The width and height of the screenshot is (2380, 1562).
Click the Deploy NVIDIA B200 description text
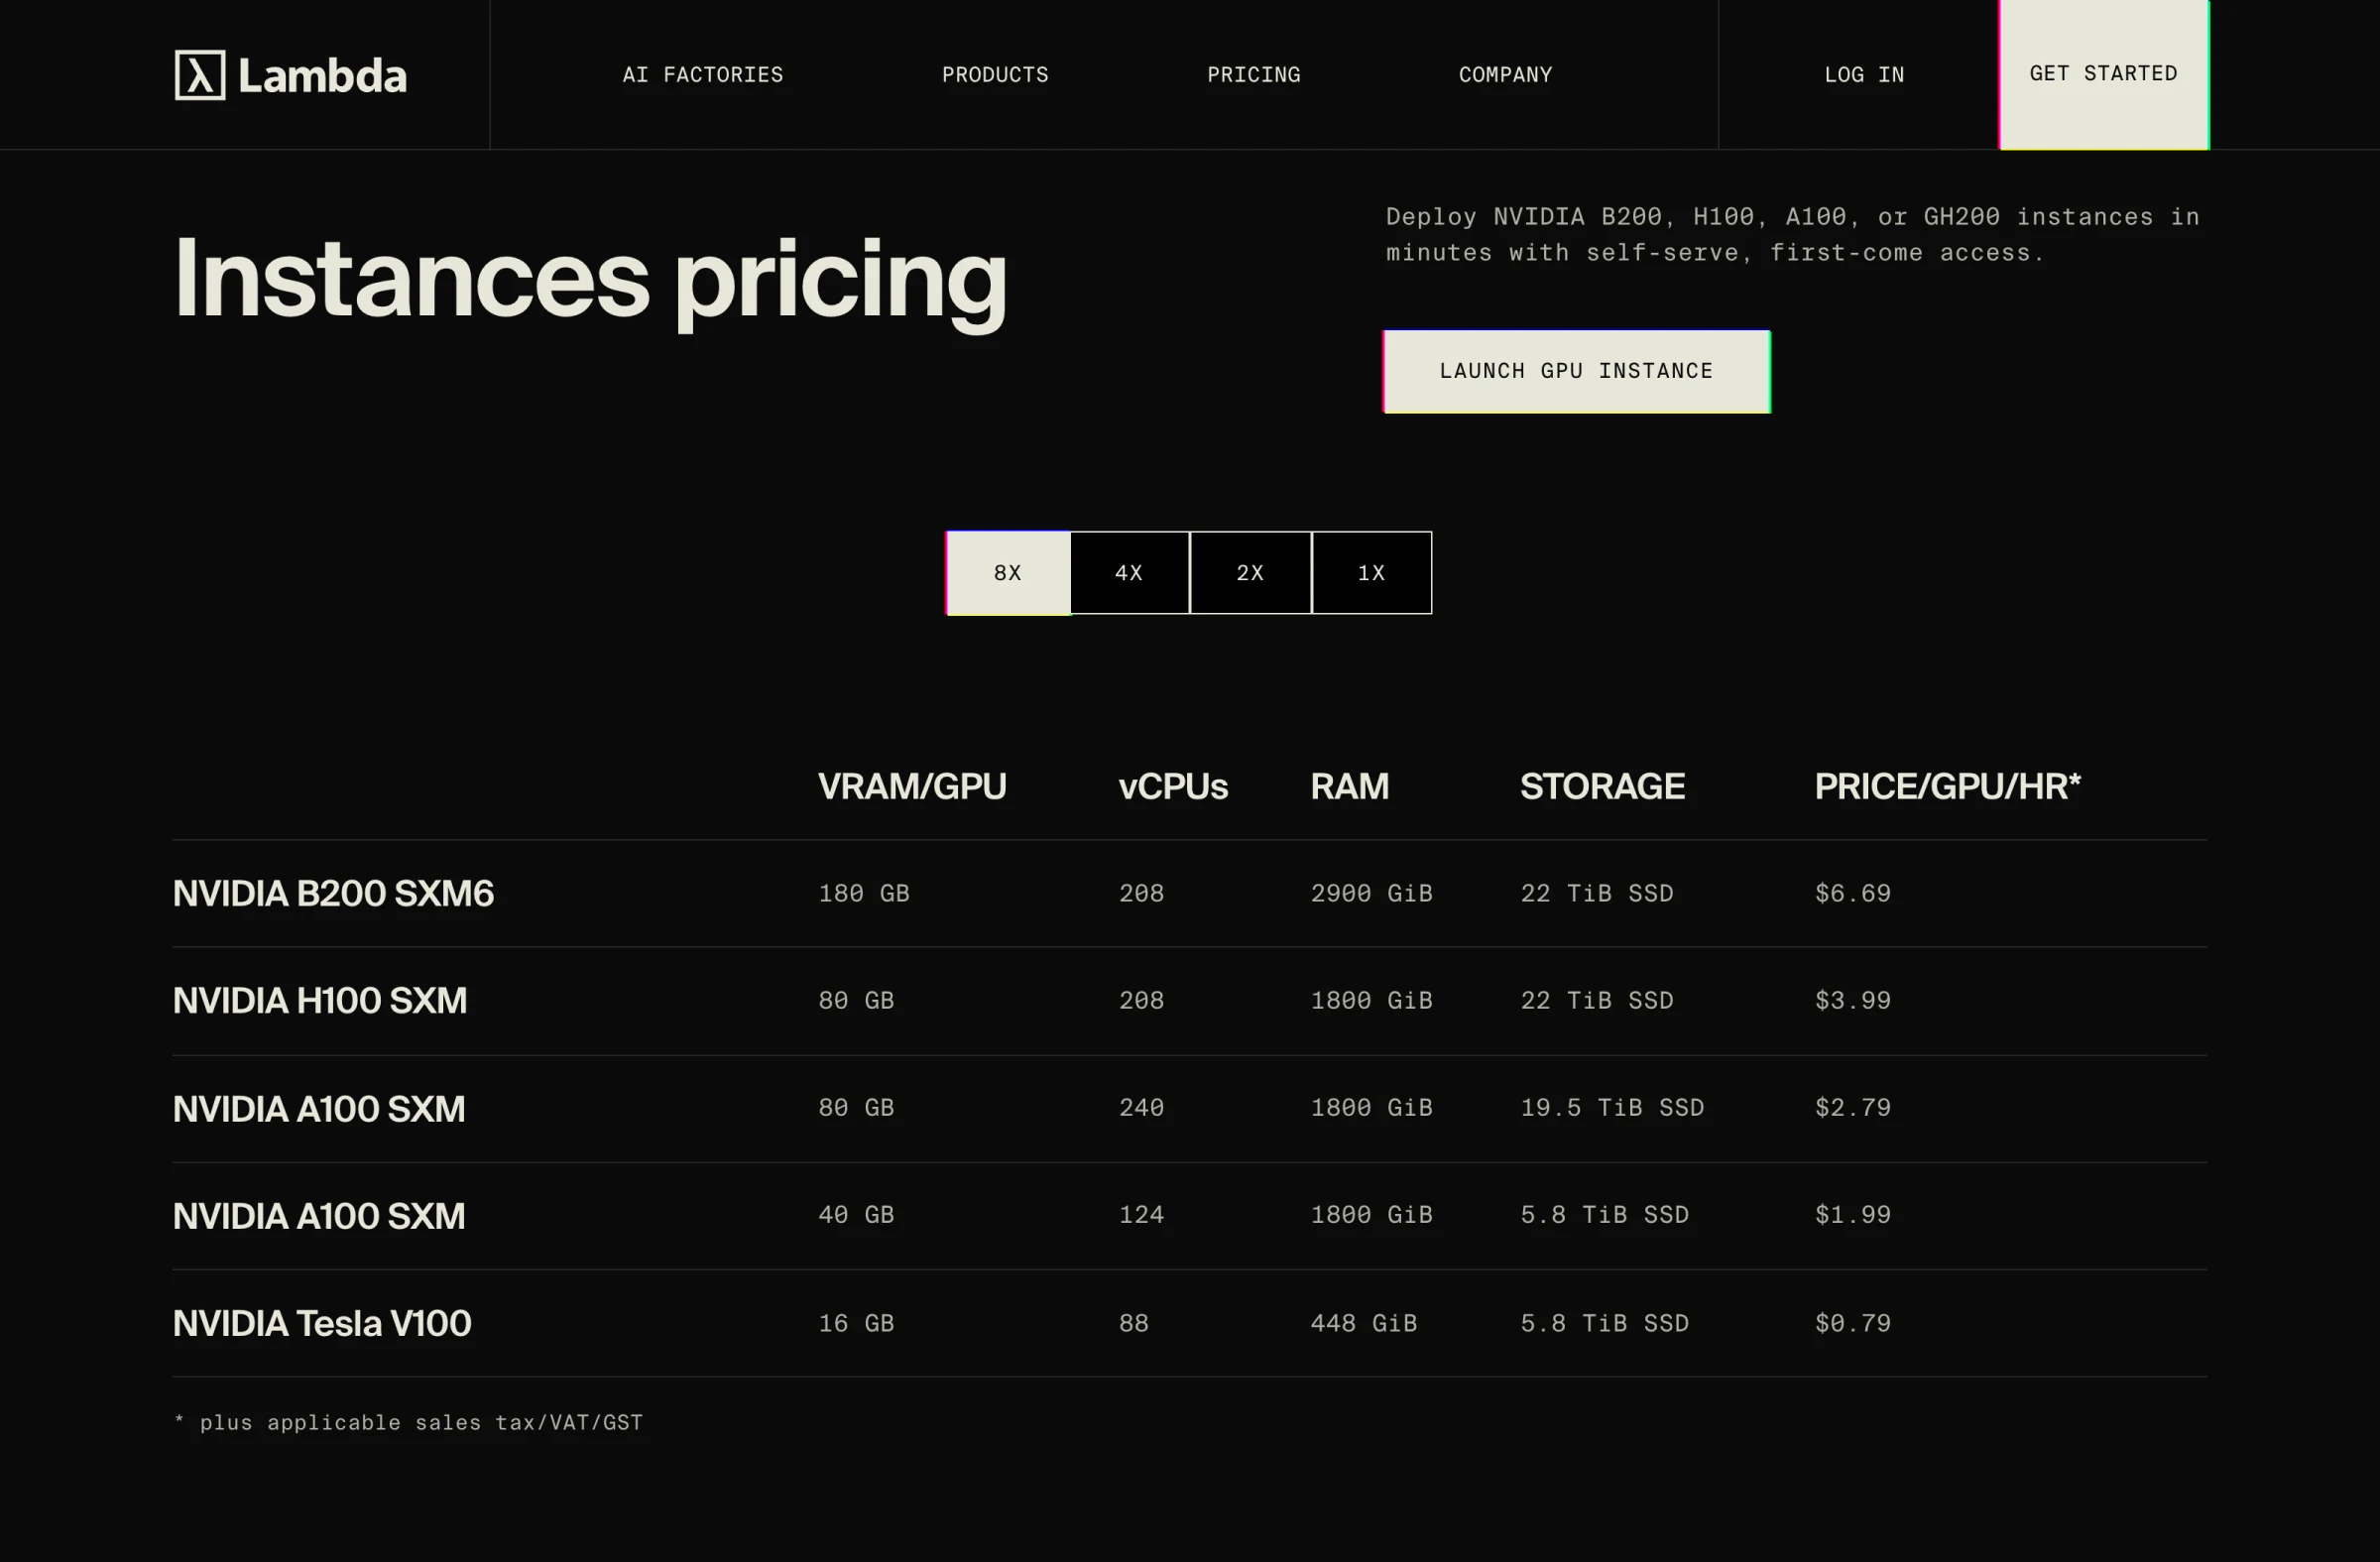(1792, 235)
